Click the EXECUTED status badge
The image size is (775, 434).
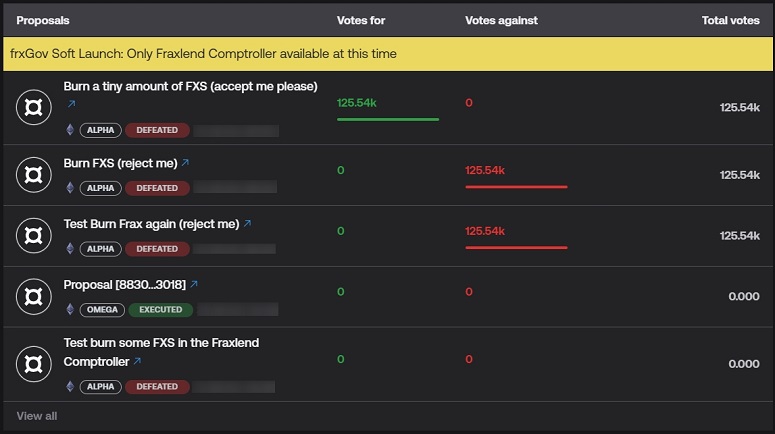[x=160, y=310]
